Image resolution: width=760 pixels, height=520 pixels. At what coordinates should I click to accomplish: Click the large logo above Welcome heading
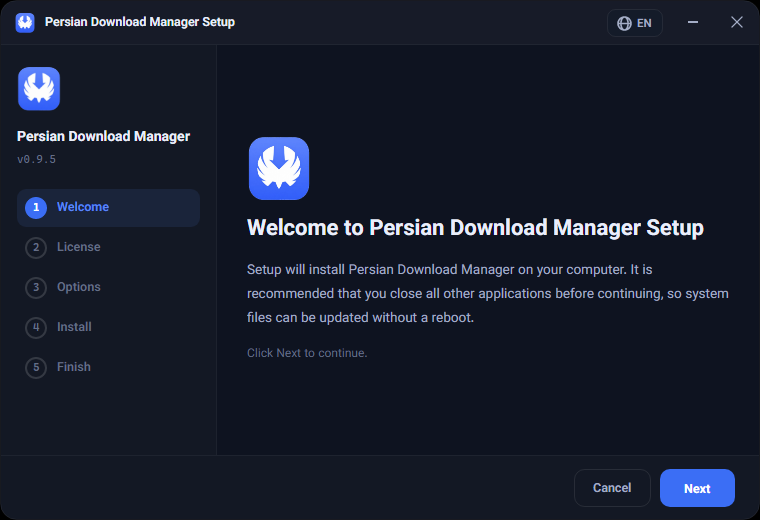(279, 168)
